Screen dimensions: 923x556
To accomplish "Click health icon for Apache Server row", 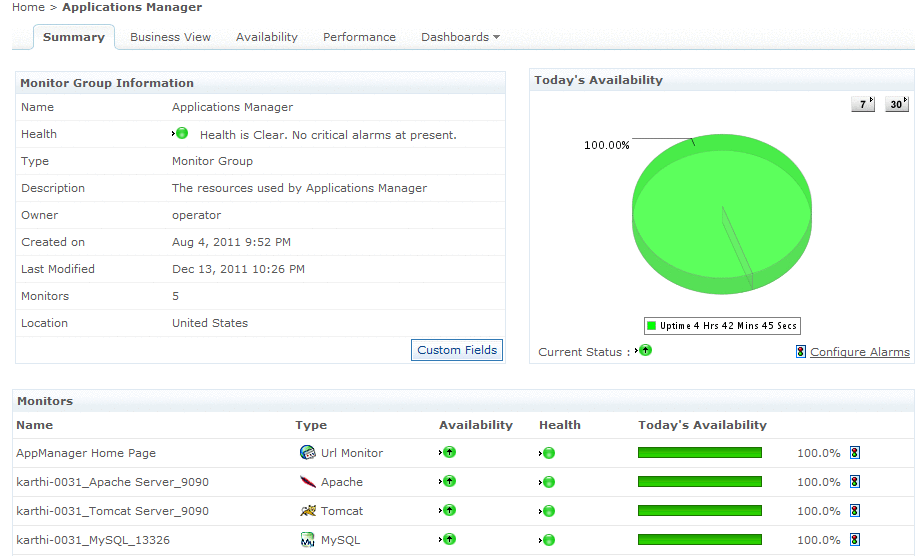I will (549, 482).
